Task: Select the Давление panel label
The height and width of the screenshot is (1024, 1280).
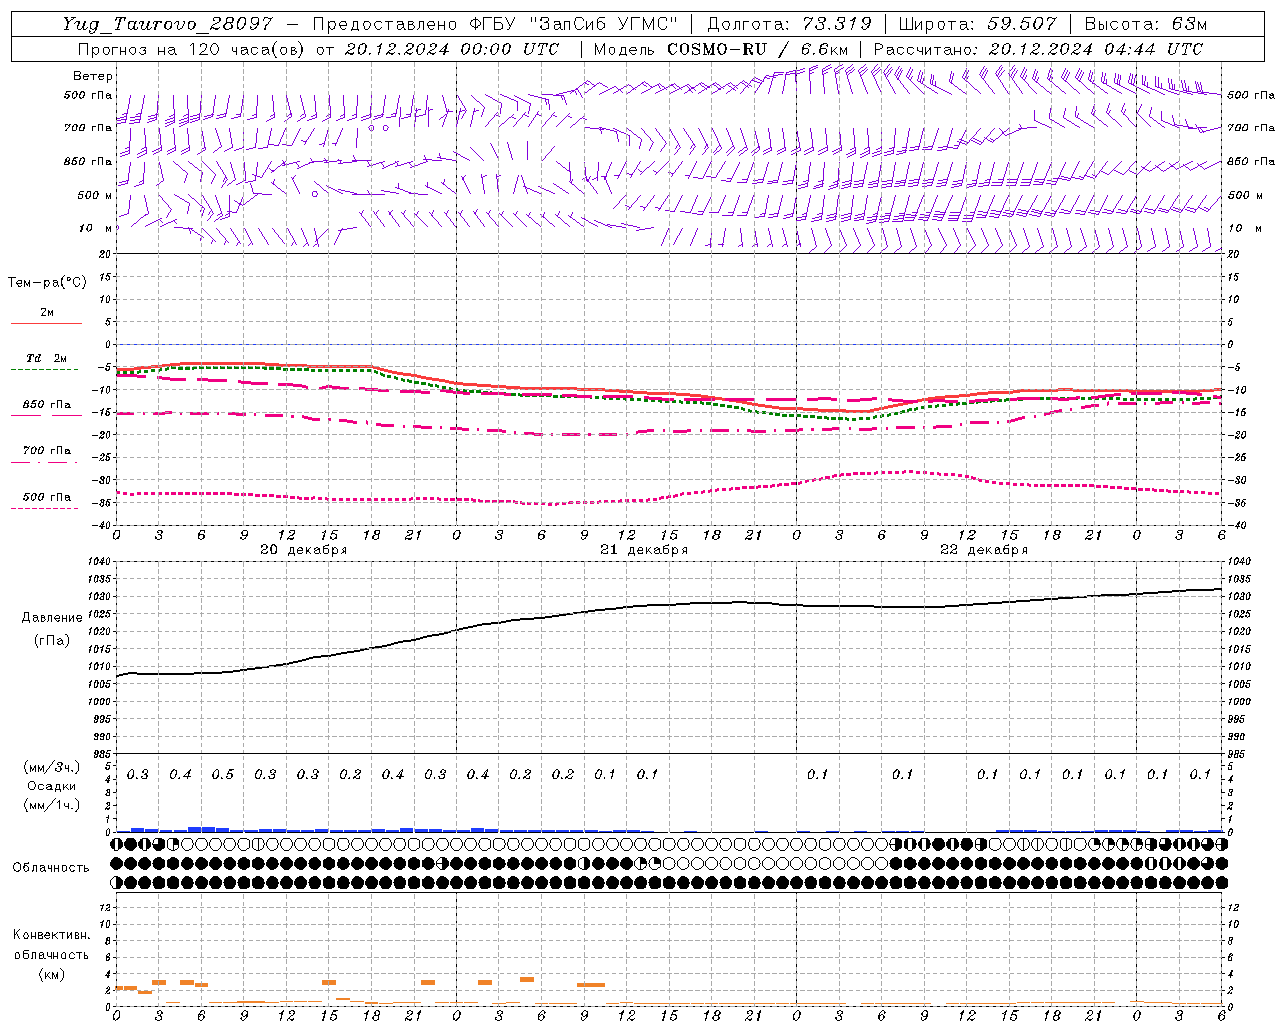Action: (51, 618)
